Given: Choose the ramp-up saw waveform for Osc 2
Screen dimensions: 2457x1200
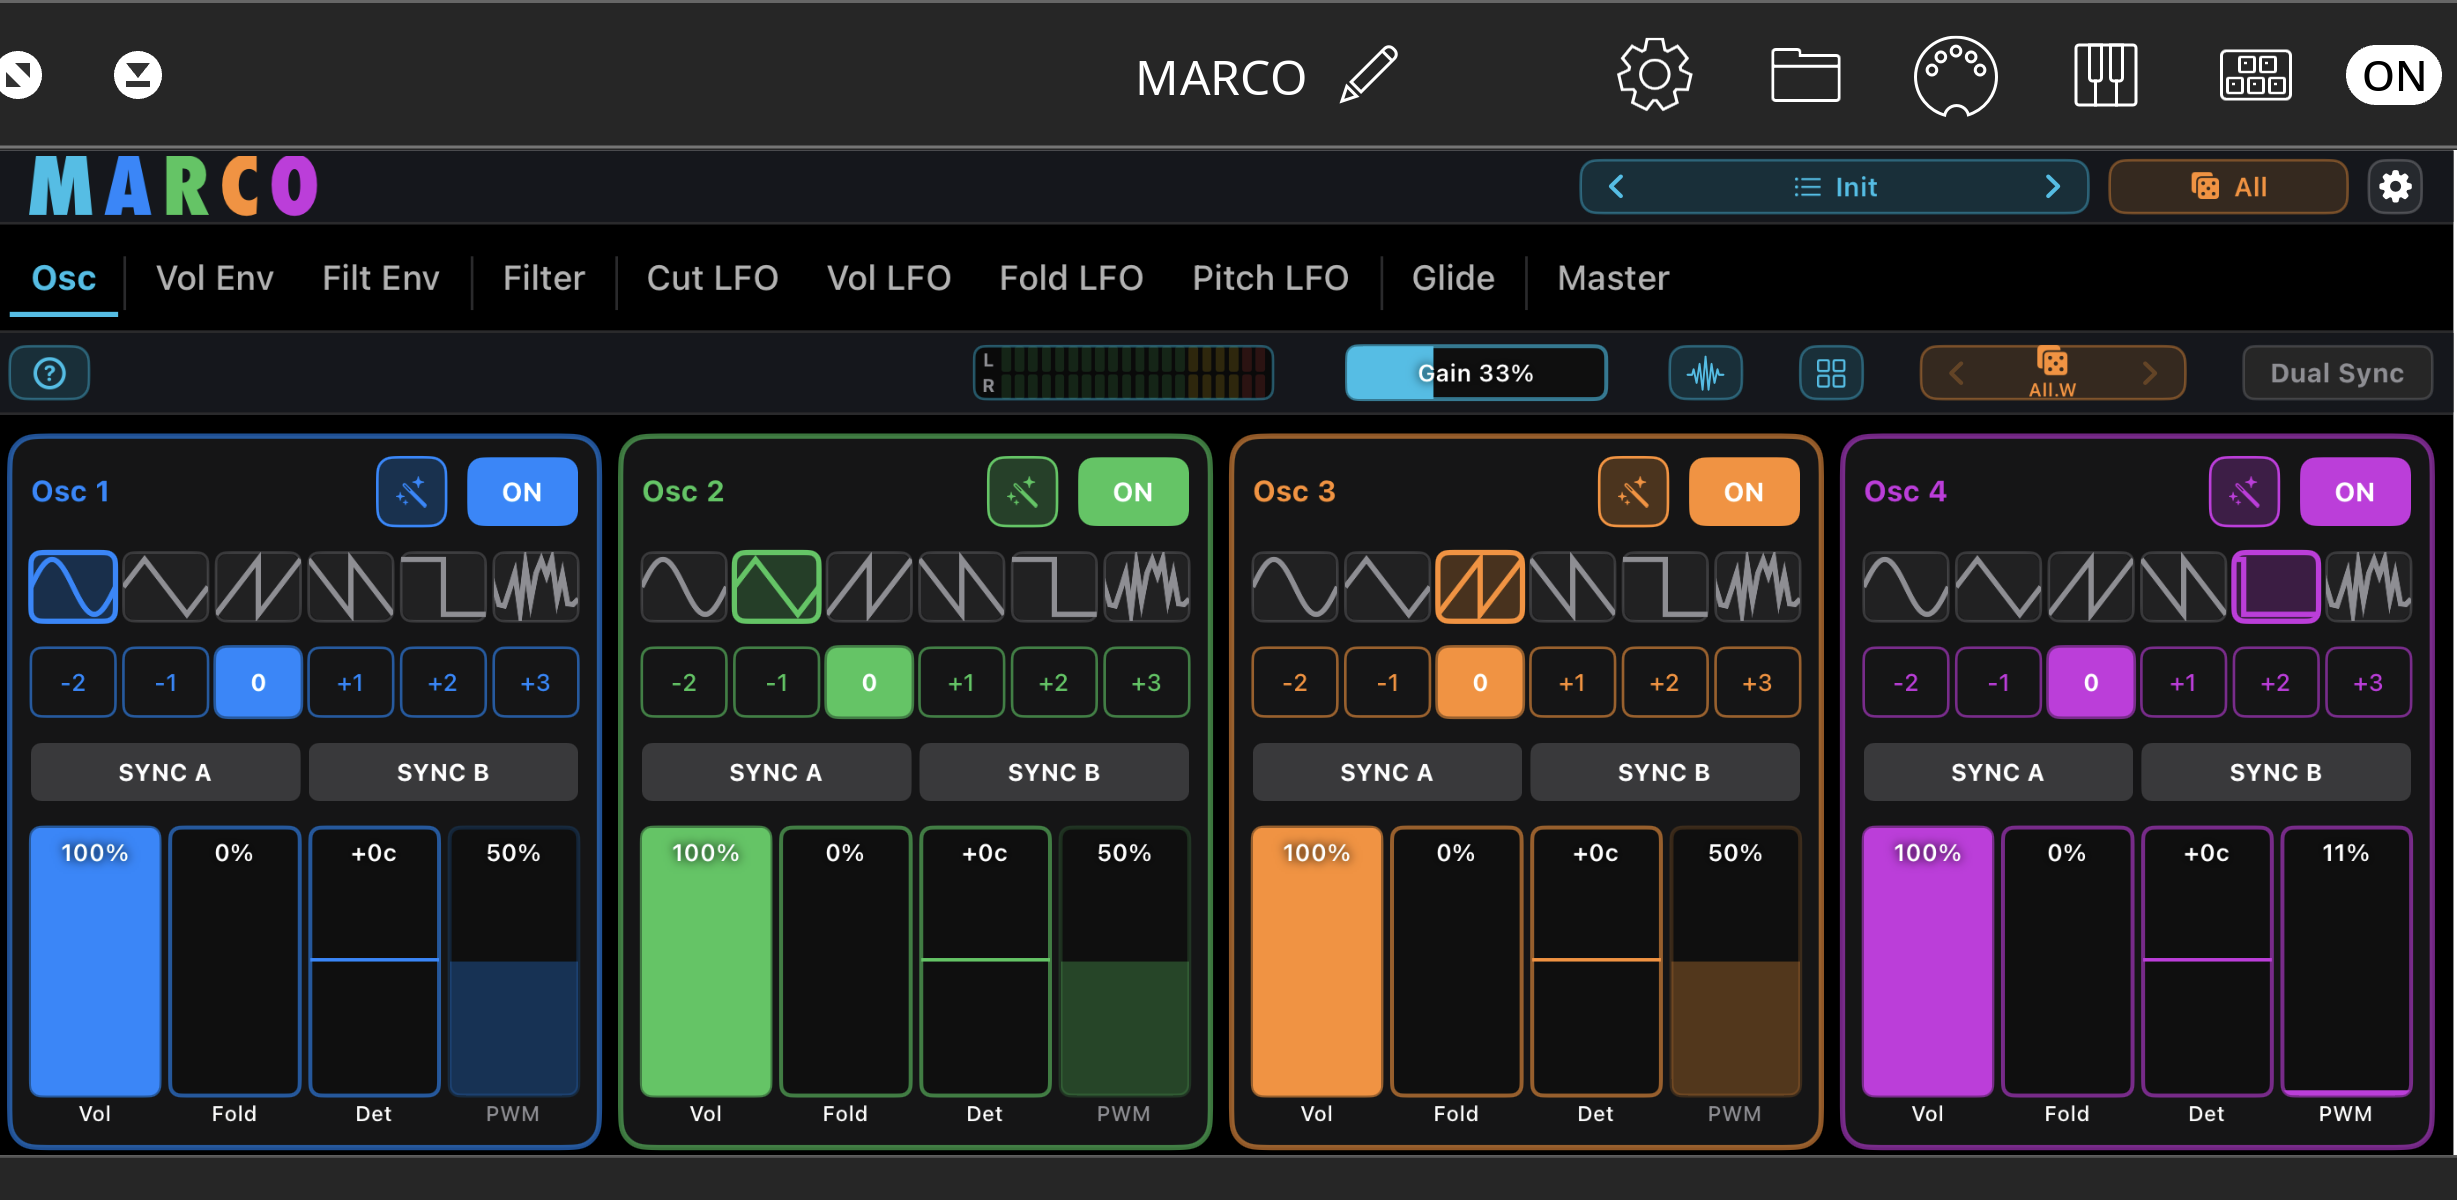Looking at the screenshot, I should point(869,587).
